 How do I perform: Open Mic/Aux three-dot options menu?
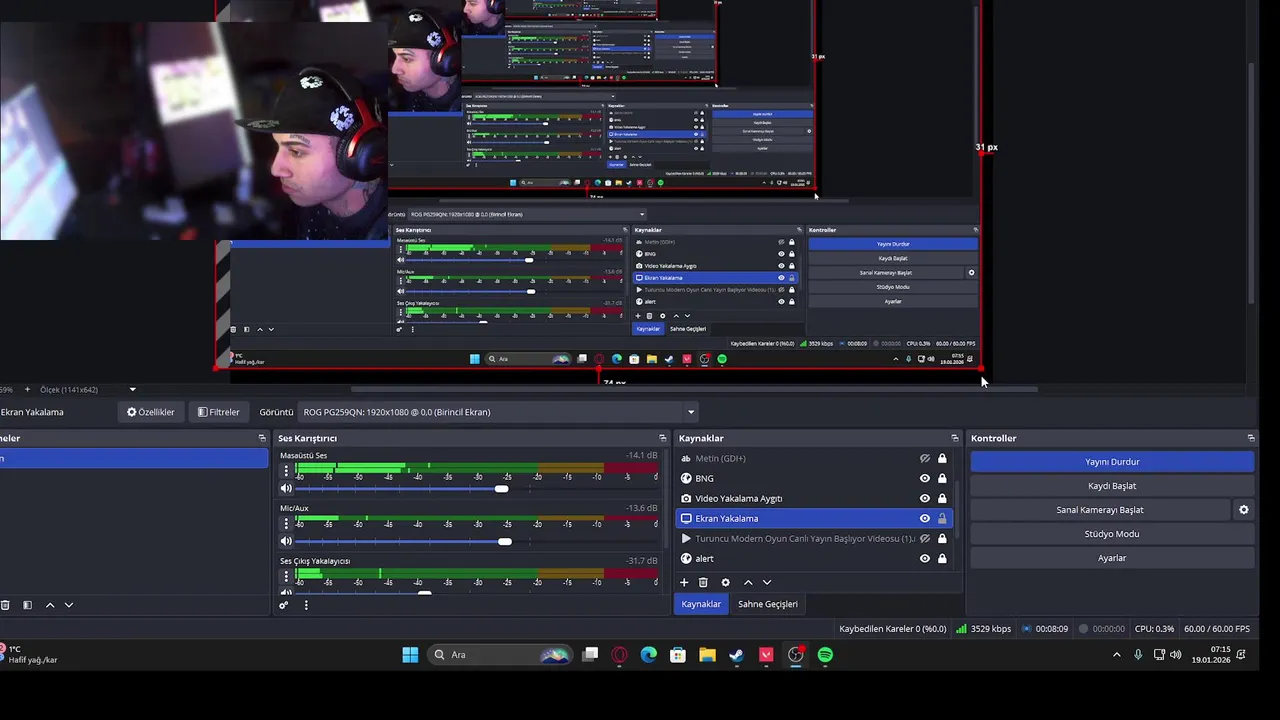click(x=286, y=523)
